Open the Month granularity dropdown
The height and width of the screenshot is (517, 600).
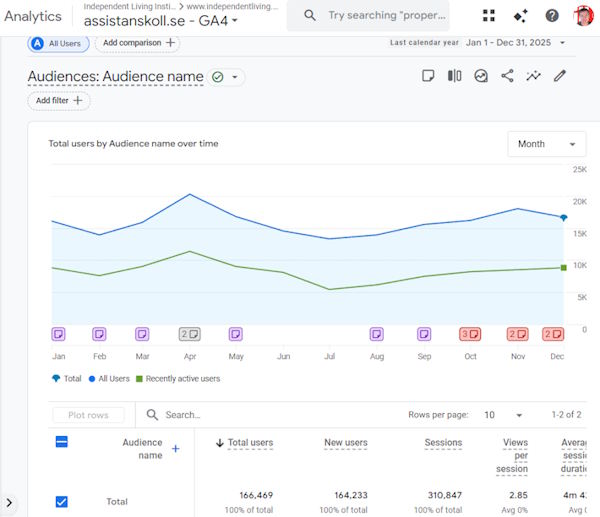pyautogui.click(x=547, y=144)
